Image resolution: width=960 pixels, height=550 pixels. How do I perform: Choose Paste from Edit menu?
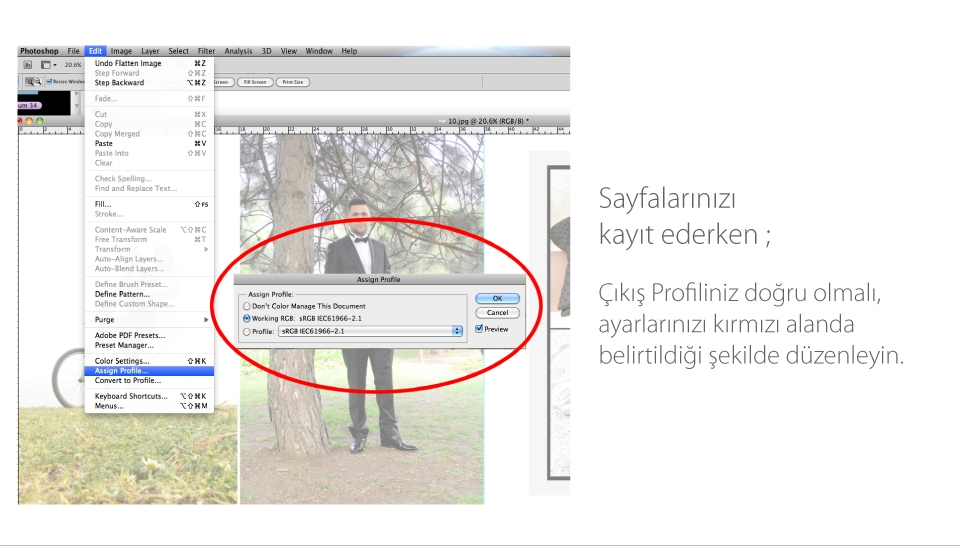149,143
